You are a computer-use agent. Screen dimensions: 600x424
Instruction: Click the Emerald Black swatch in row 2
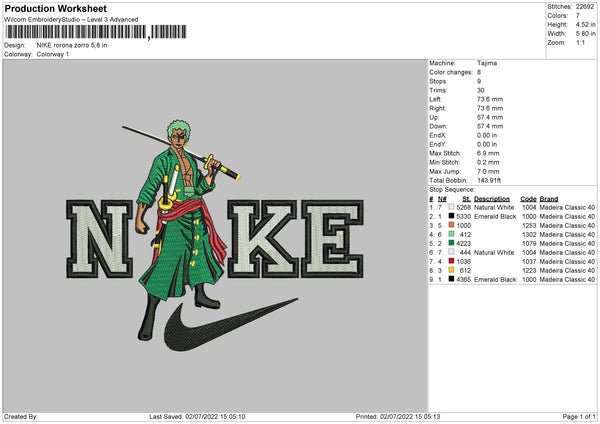(x=451, y=216)
